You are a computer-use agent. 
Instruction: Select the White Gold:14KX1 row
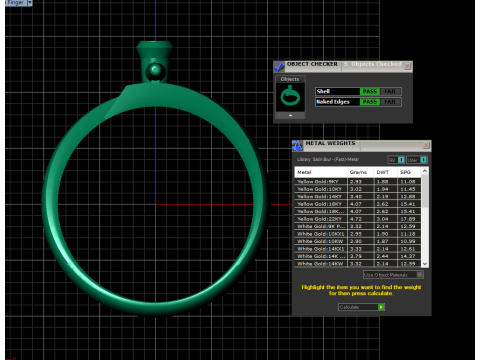(x=358, y=249)
